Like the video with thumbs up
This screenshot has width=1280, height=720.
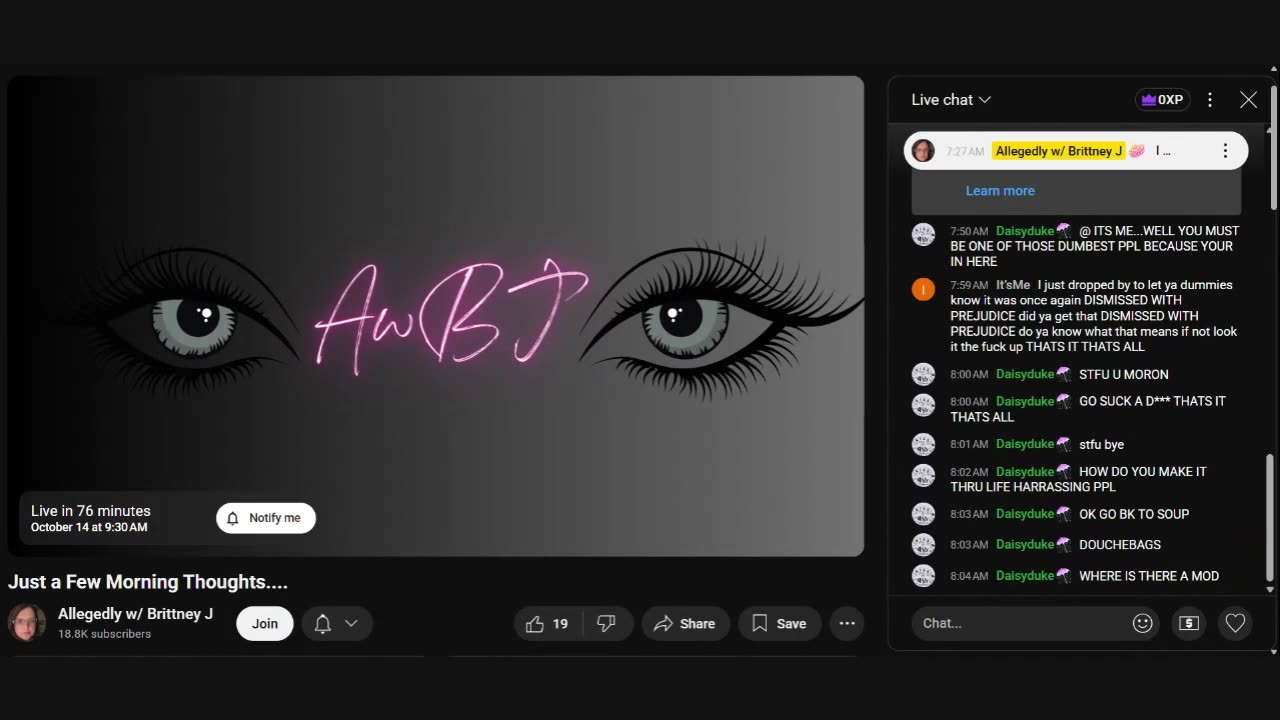point(547,624)
